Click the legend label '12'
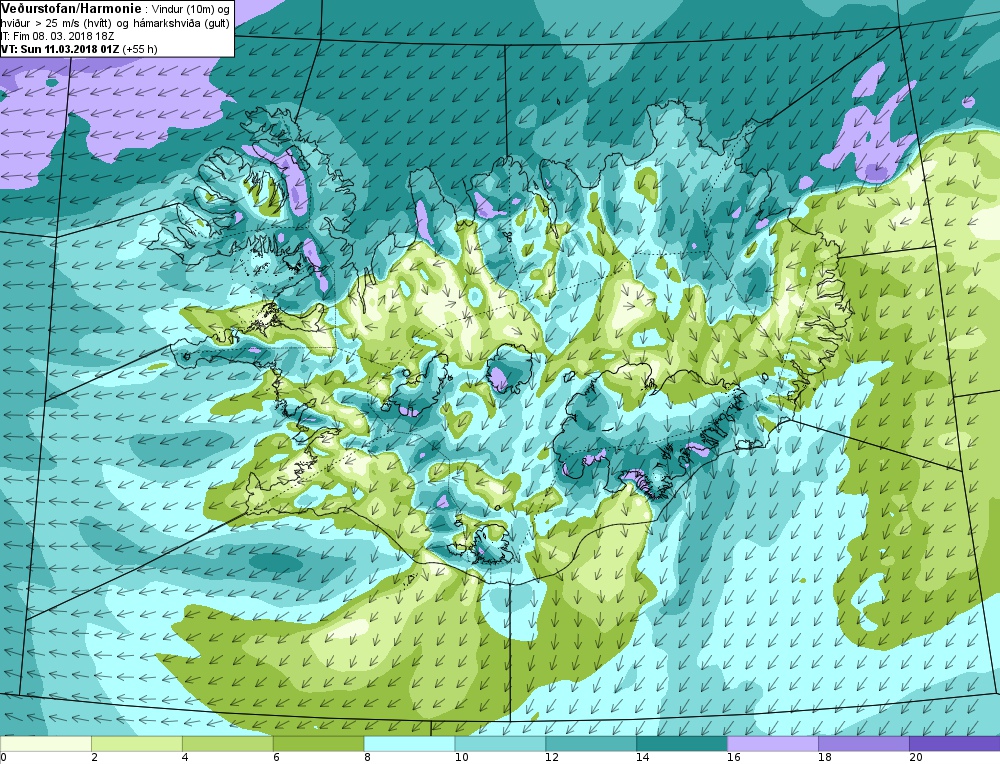Screen dimensions: 1000x764 tap(552, 758)
